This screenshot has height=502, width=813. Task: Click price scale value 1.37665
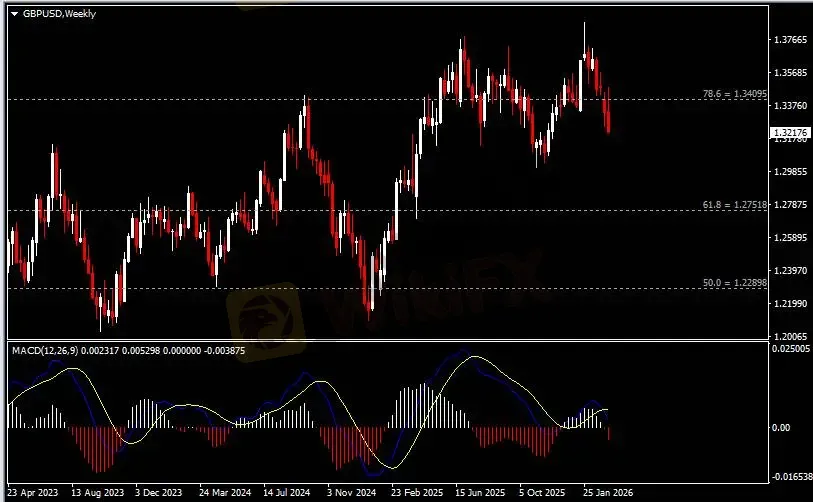[790, 39]
